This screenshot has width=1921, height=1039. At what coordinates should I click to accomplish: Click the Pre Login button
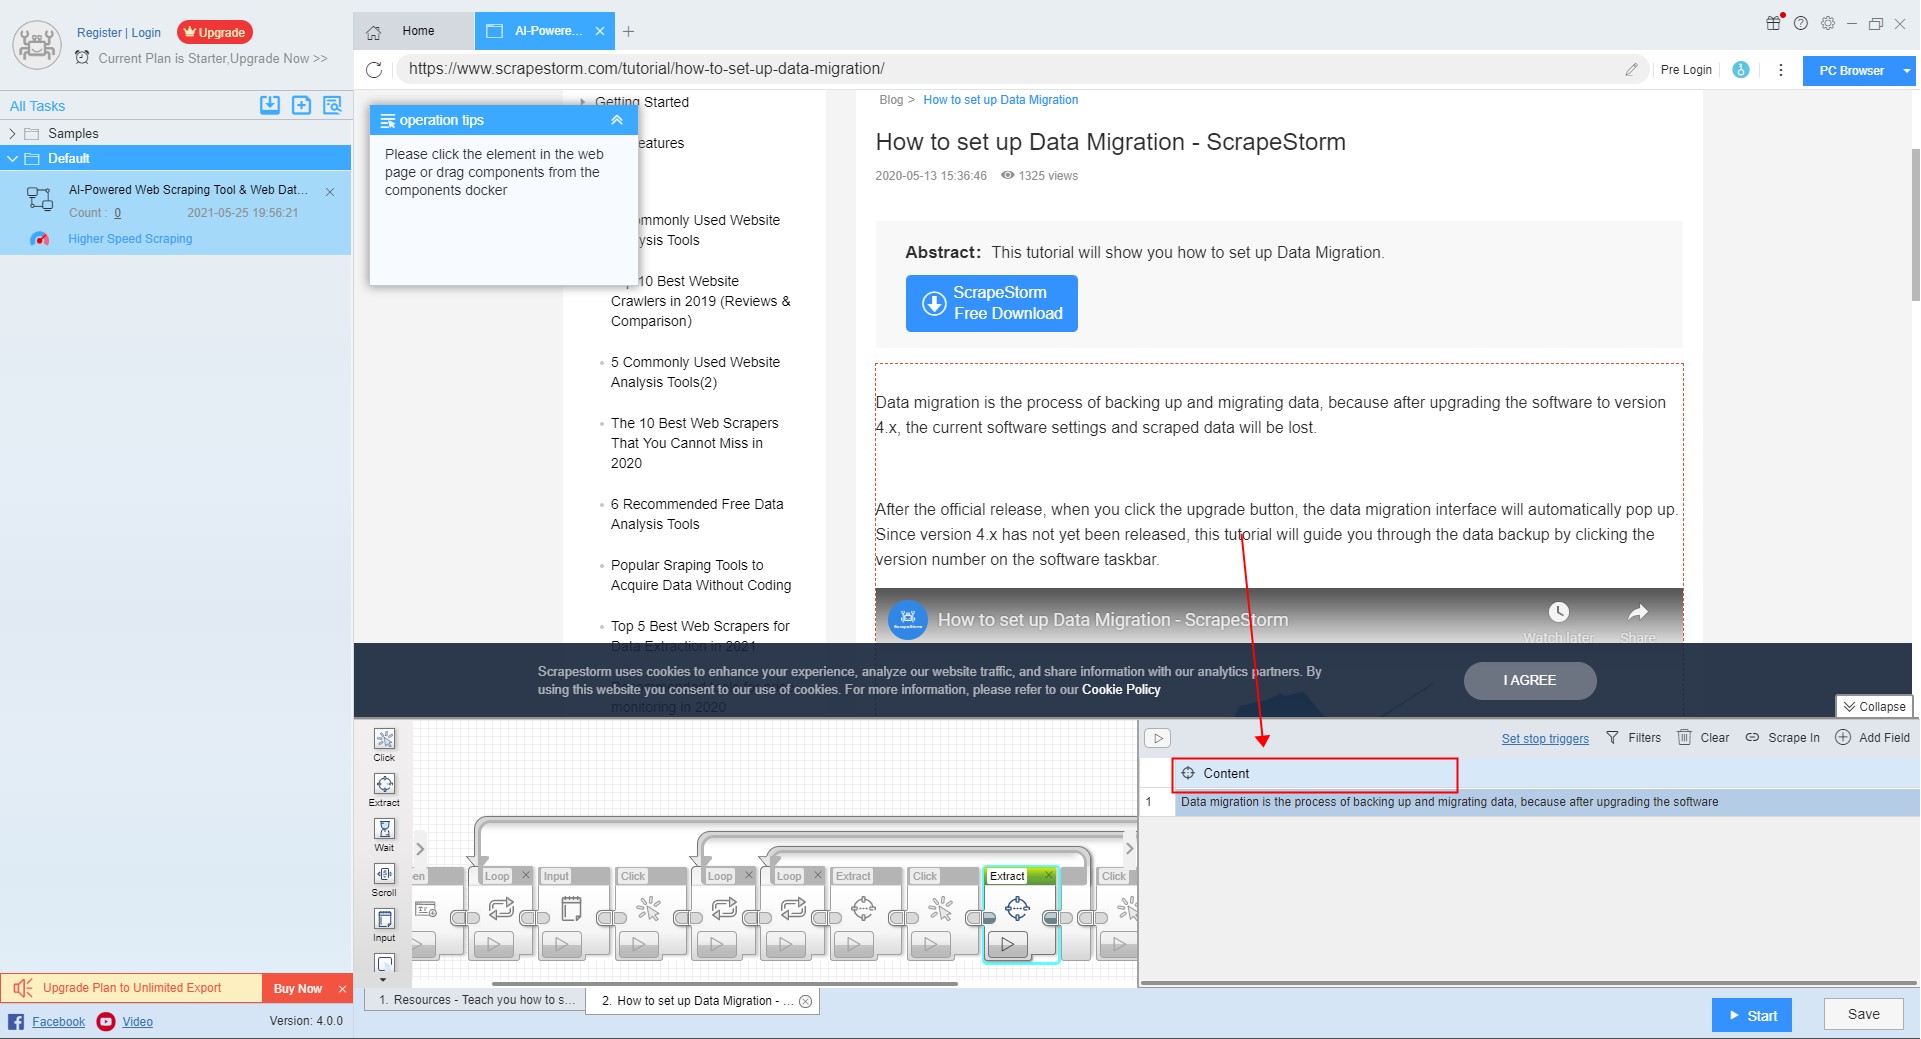coord(1686,70)
